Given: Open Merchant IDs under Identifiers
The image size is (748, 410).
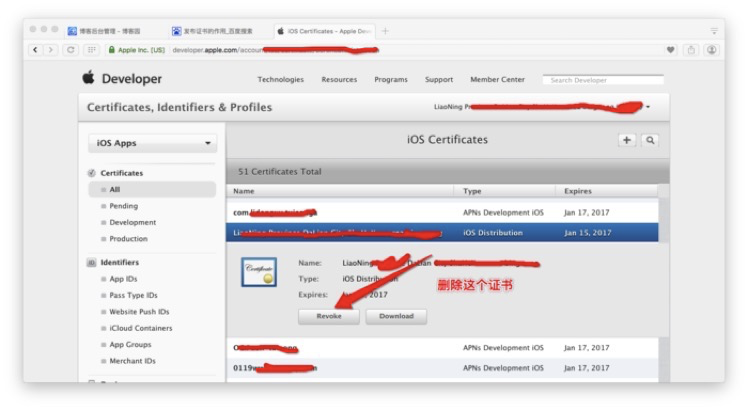Looking at the screenshot, I should pos(132,361).
